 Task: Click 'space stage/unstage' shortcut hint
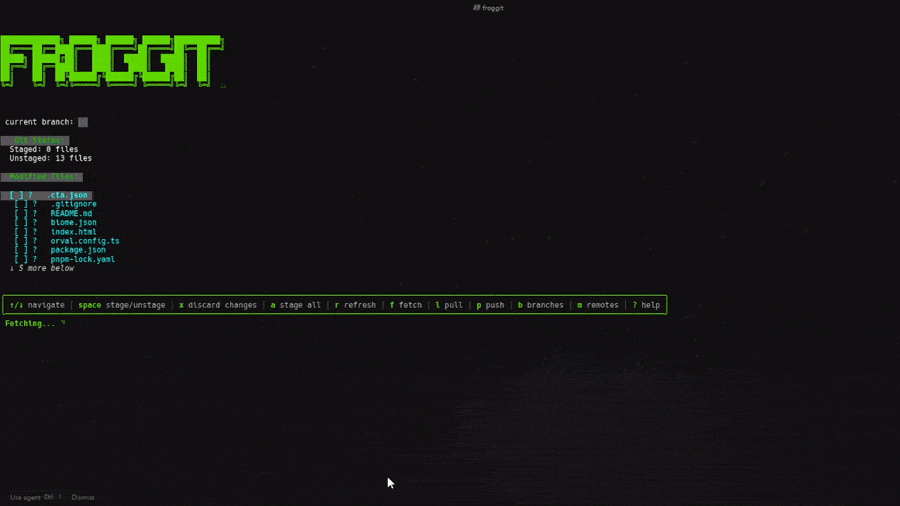click(122, 305)
